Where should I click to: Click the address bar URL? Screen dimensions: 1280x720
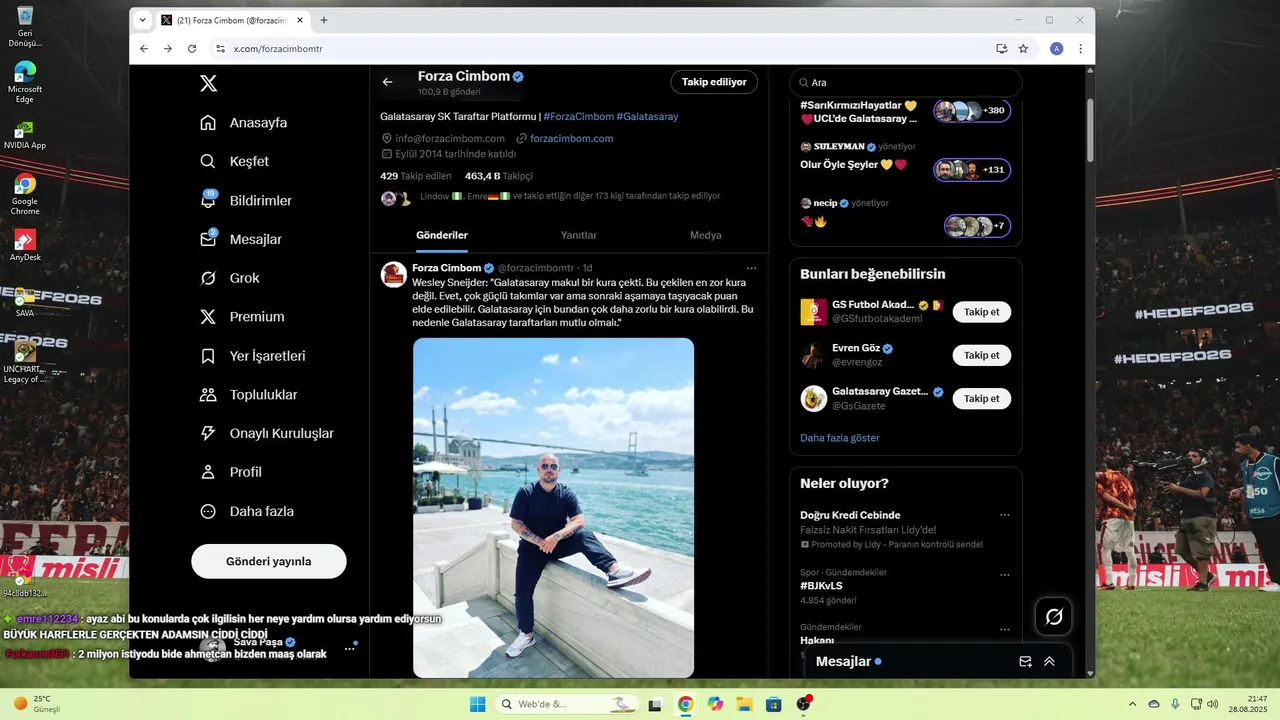(x=278, y=48)
